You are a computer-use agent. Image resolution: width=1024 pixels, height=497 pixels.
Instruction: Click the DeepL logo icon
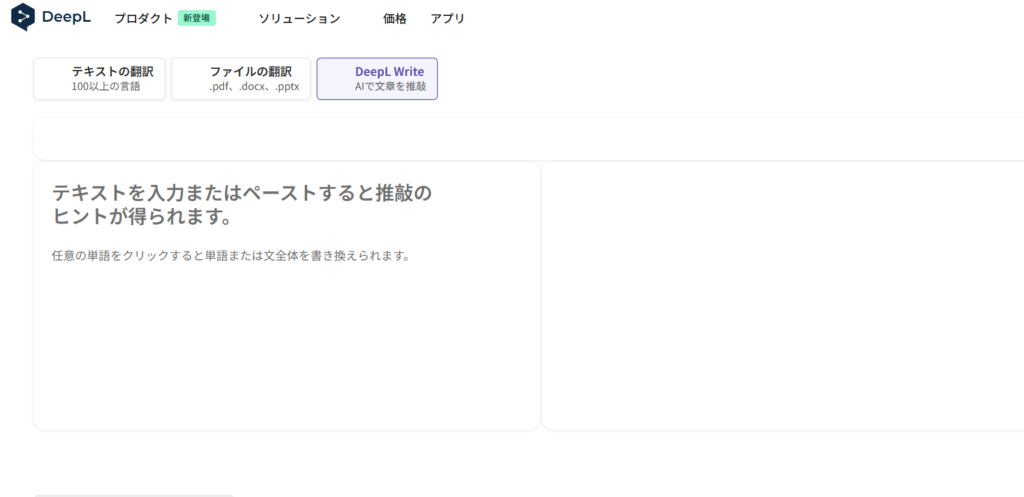(x=23, y=17)
